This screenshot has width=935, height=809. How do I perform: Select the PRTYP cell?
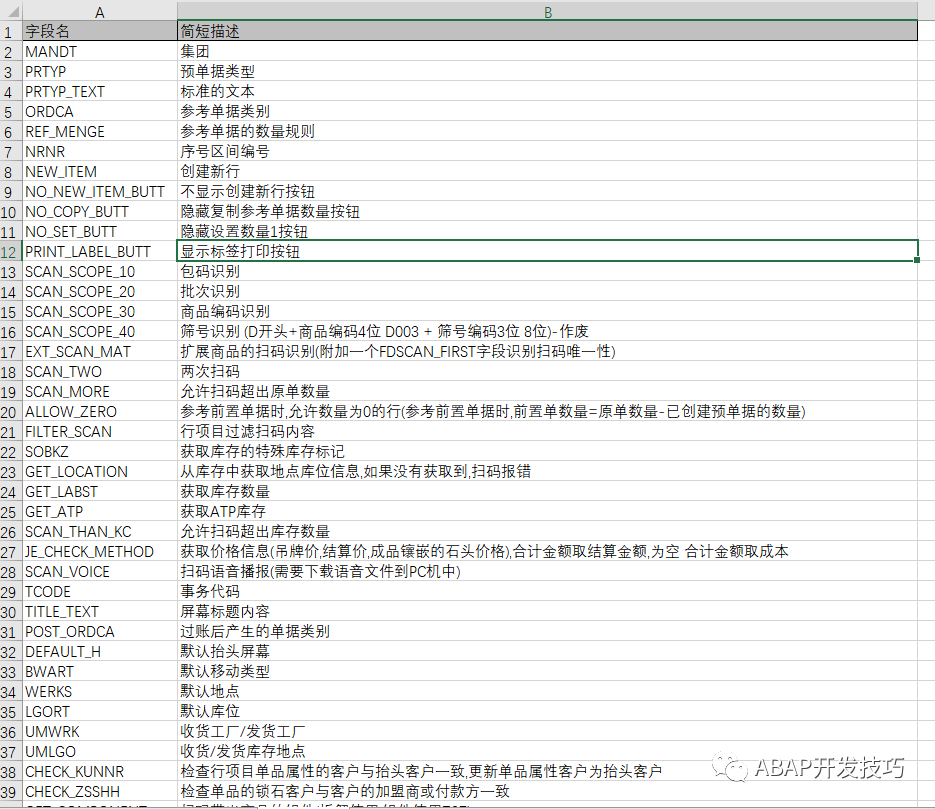point(100,72)
